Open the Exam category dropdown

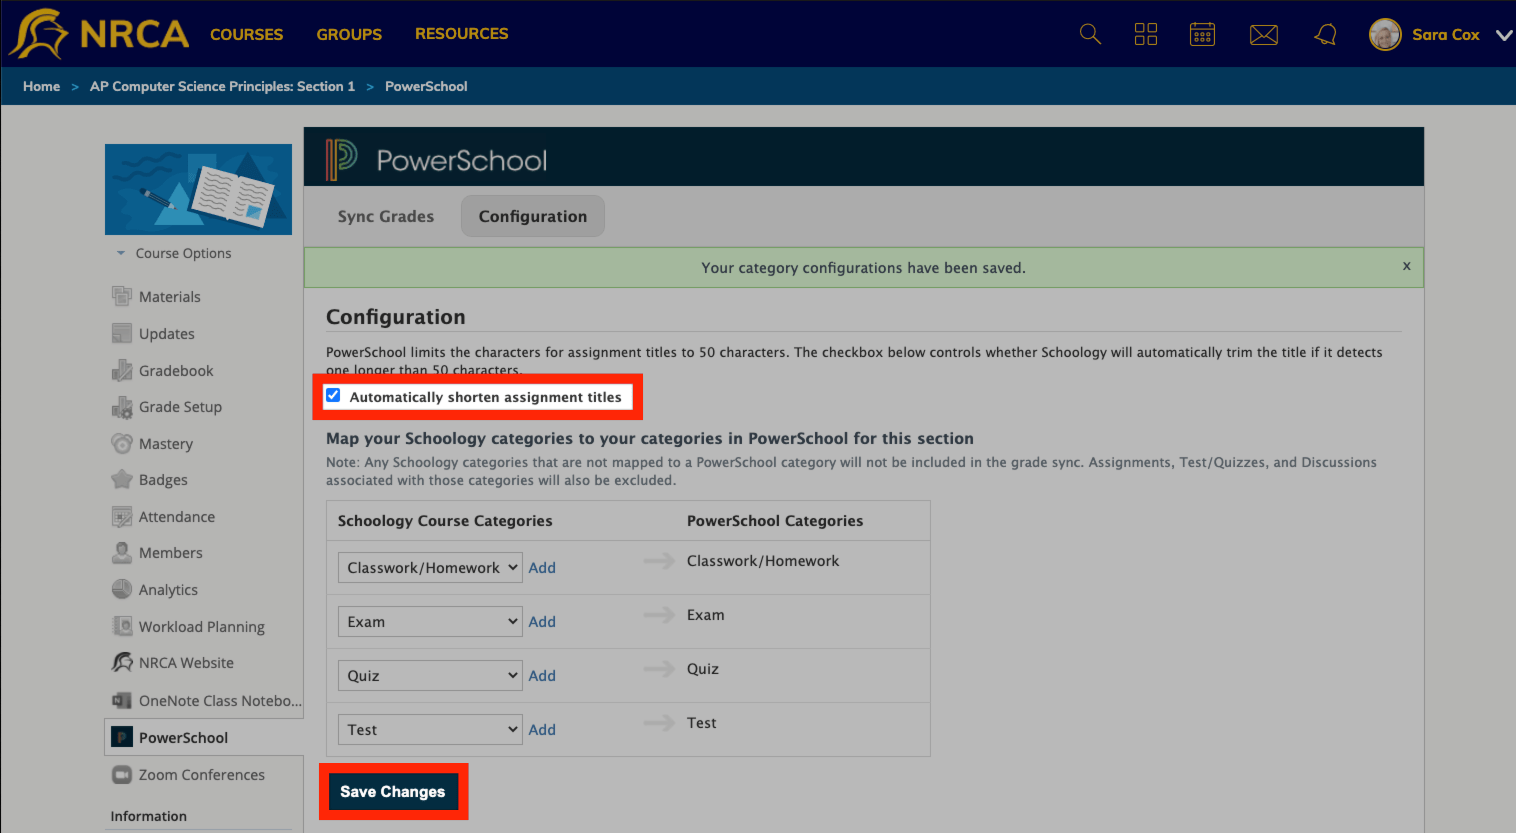[x=430, y=621]
